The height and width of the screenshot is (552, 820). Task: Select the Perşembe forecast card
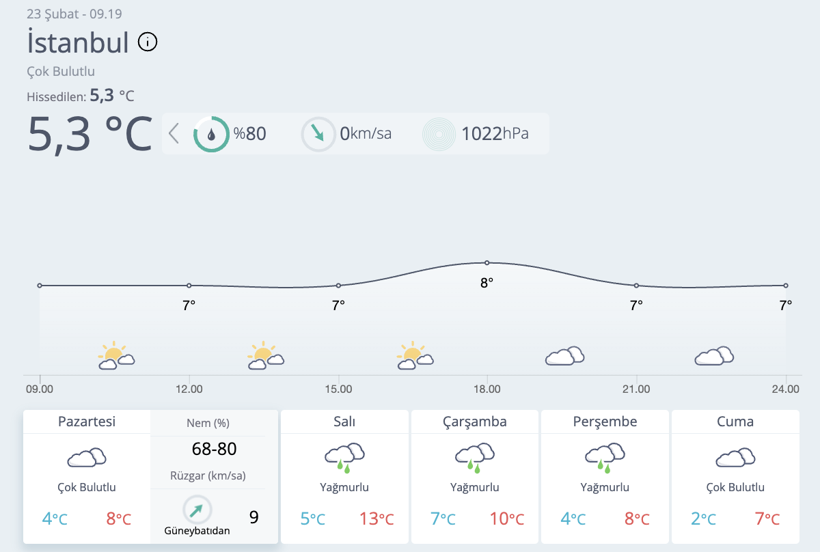pos(605,477)
